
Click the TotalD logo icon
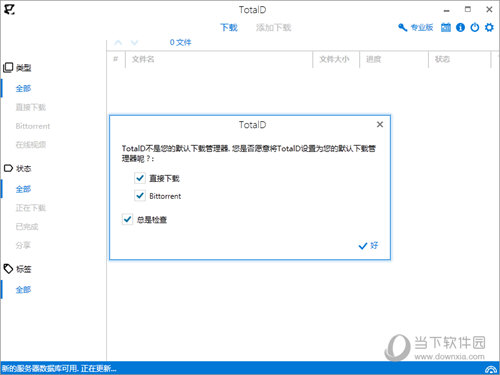click(9, 9)
